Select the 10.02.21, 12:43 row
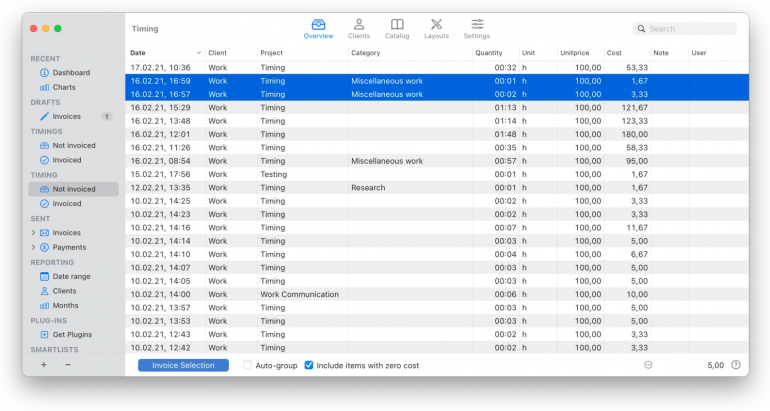Viewport: 770px width, 411px height. (x=437, y=334)
